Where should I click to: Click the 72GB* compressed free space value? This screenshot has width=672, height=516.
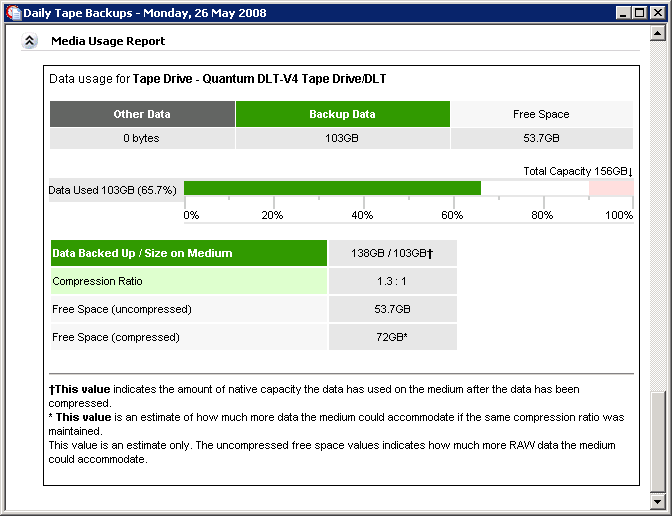[392, 337]
